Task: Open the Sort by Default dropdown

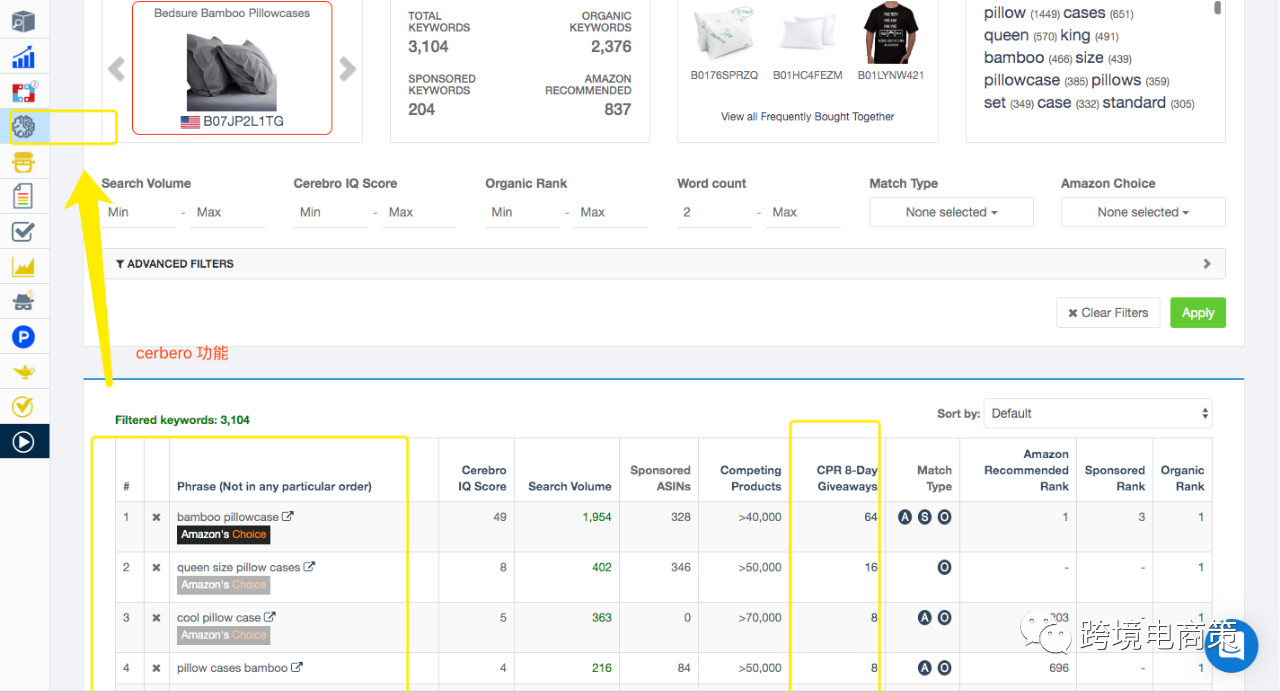Action: click(1098, 413)
